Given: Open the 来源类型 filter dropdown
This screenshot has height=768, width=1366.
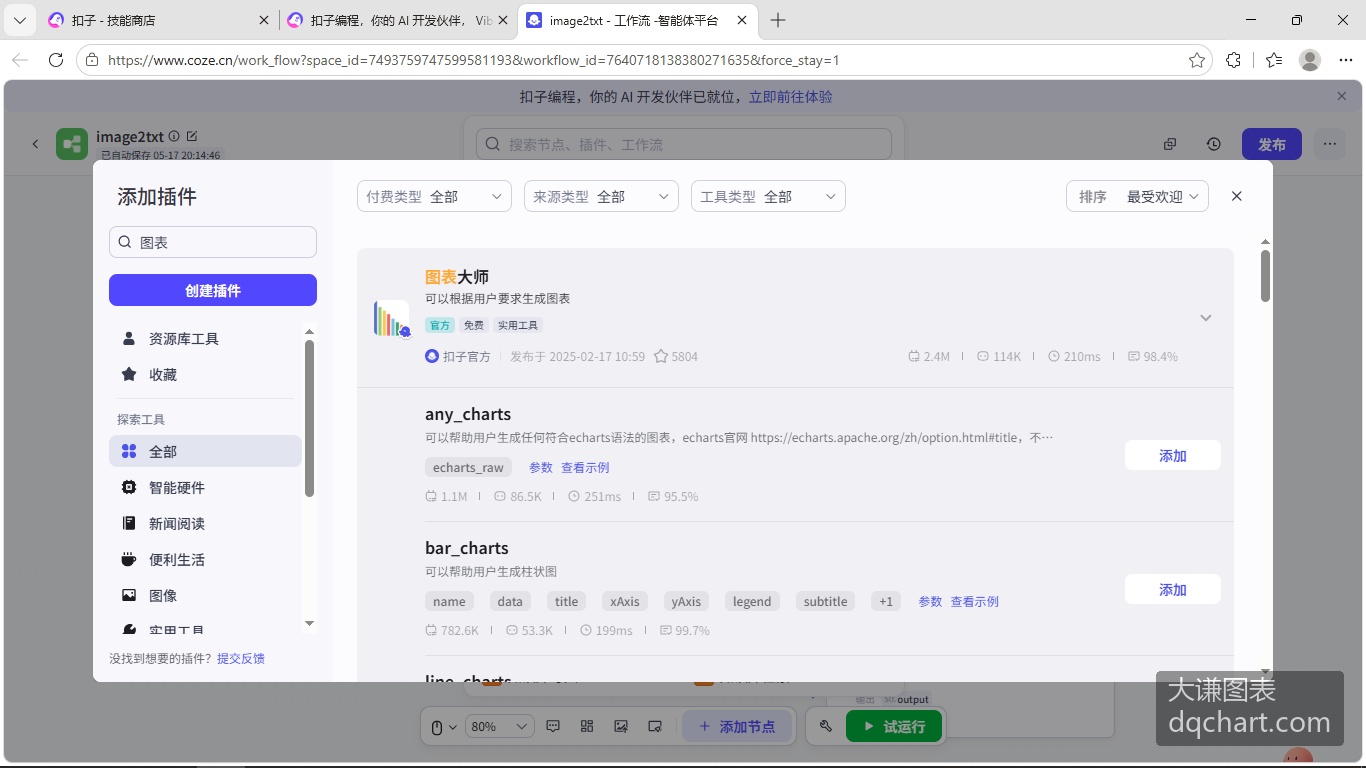Looking at the screenshot, I should 601,196.
